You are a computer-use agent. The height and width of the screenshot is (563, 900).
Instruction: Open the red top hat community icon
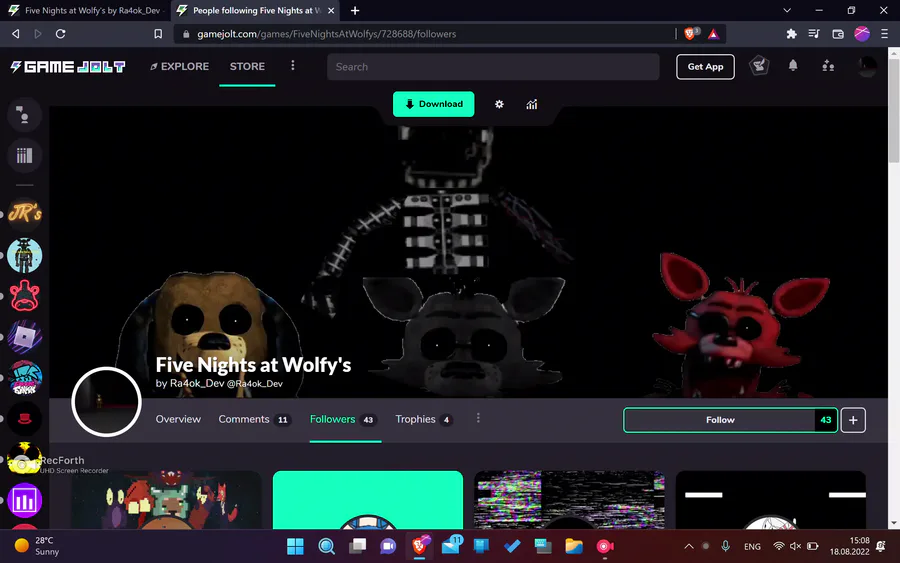(x=24, y=418)
